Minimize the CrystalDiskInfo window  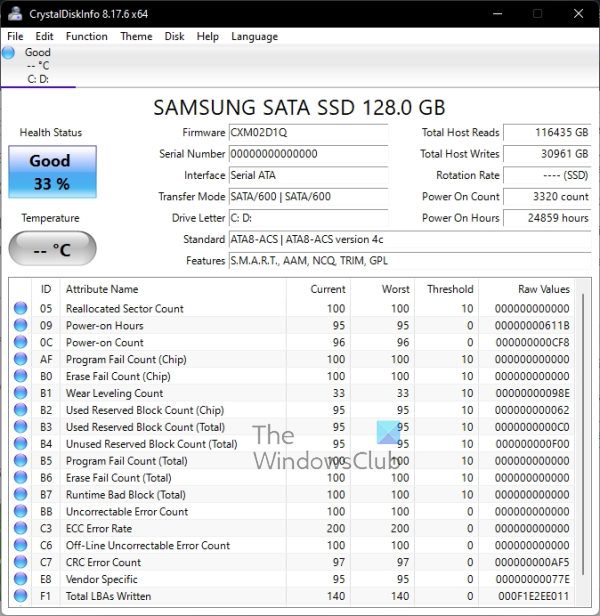point(497,13)
